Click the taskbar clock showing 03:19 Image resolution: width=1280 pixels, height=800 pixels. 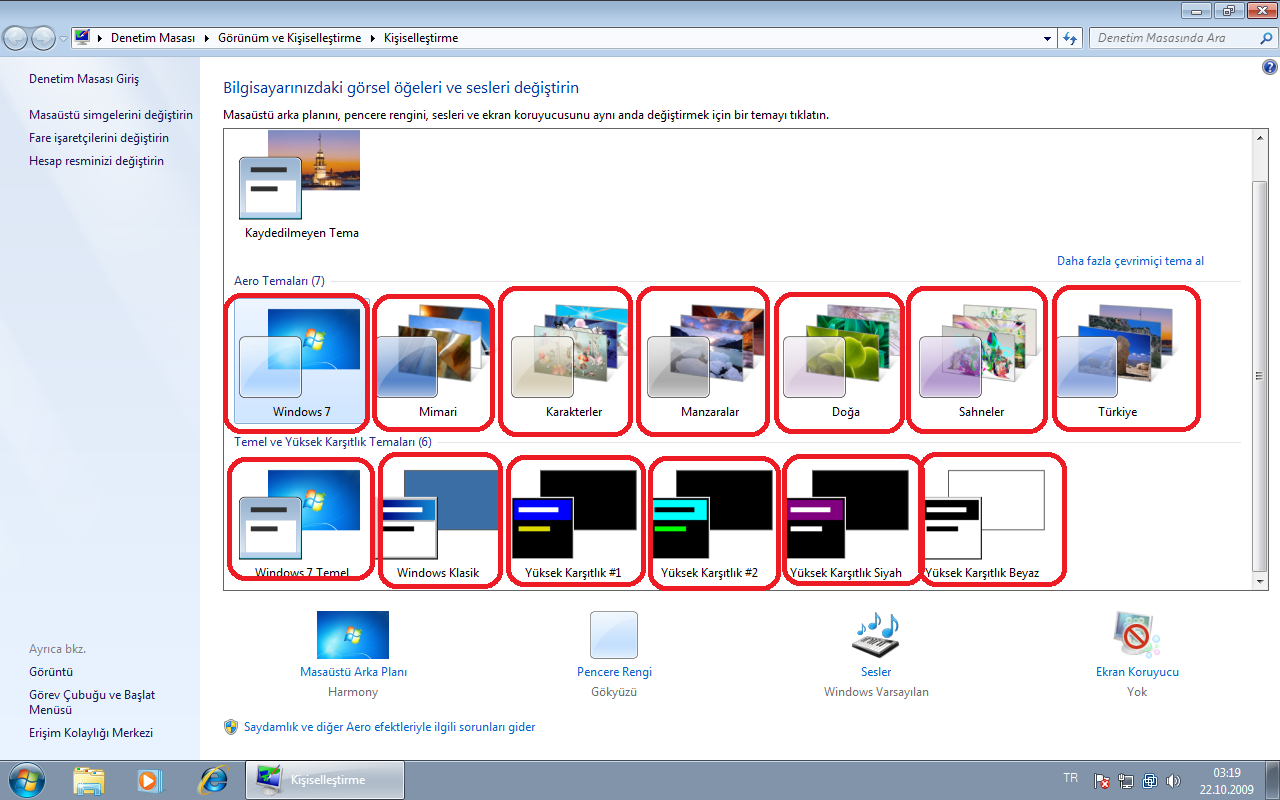(x=1226, y=780)
